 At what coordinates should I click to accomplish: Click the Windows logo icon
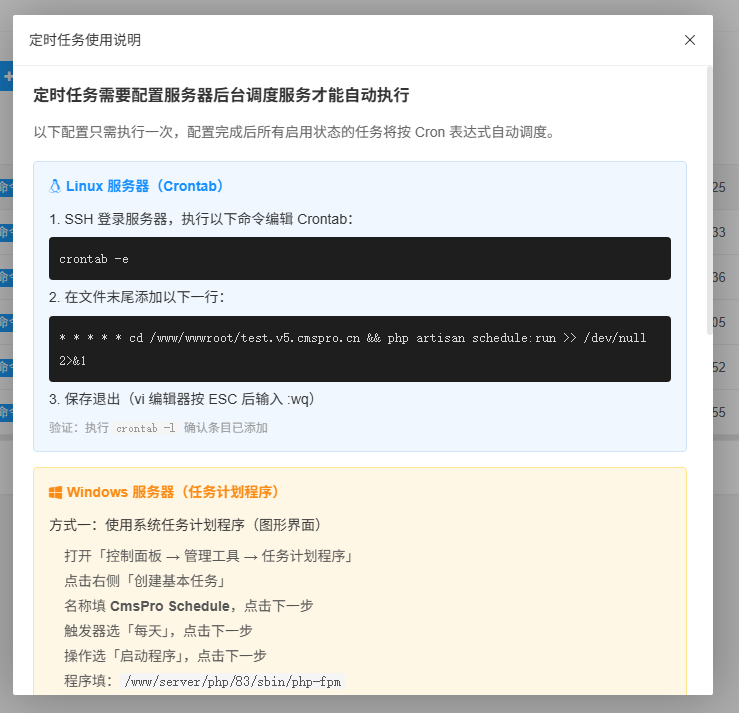[55, 492]
